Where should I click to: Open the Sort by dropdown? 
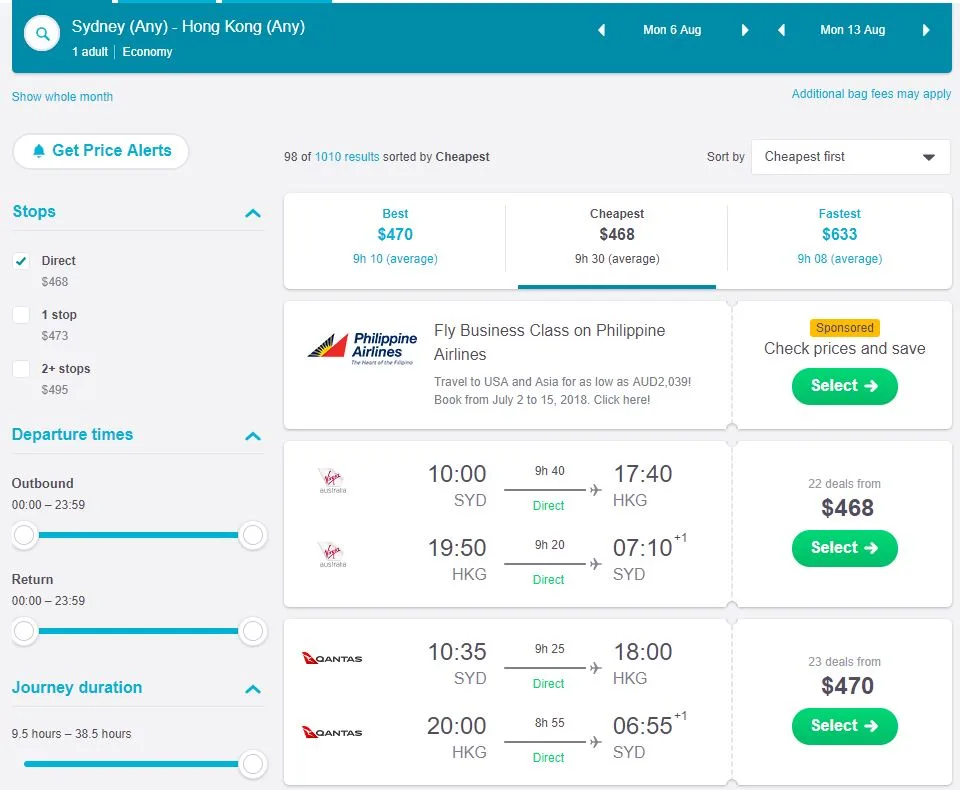point(850,157)
